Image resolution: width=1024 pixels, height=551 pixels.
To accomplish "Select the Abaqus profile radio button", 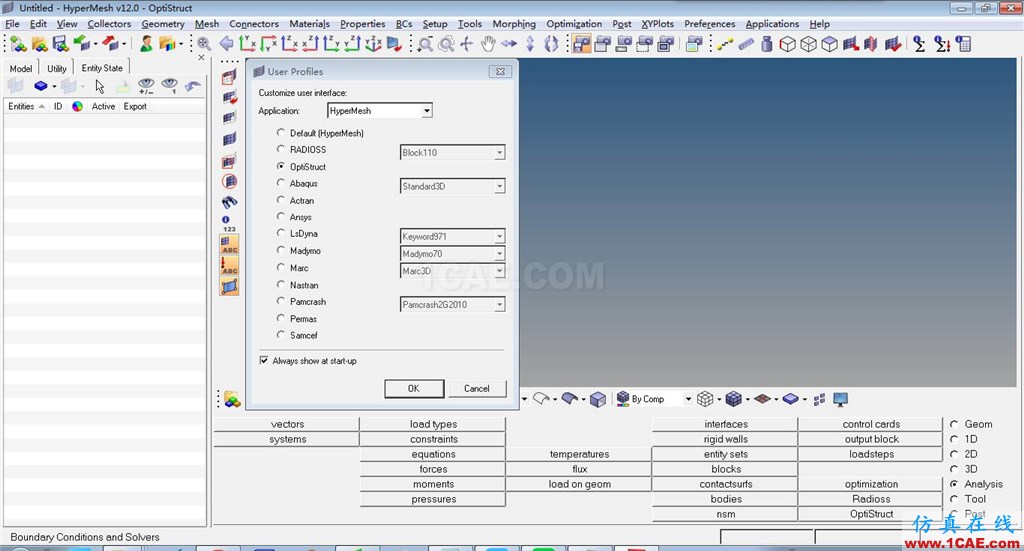I will (281, 183).
